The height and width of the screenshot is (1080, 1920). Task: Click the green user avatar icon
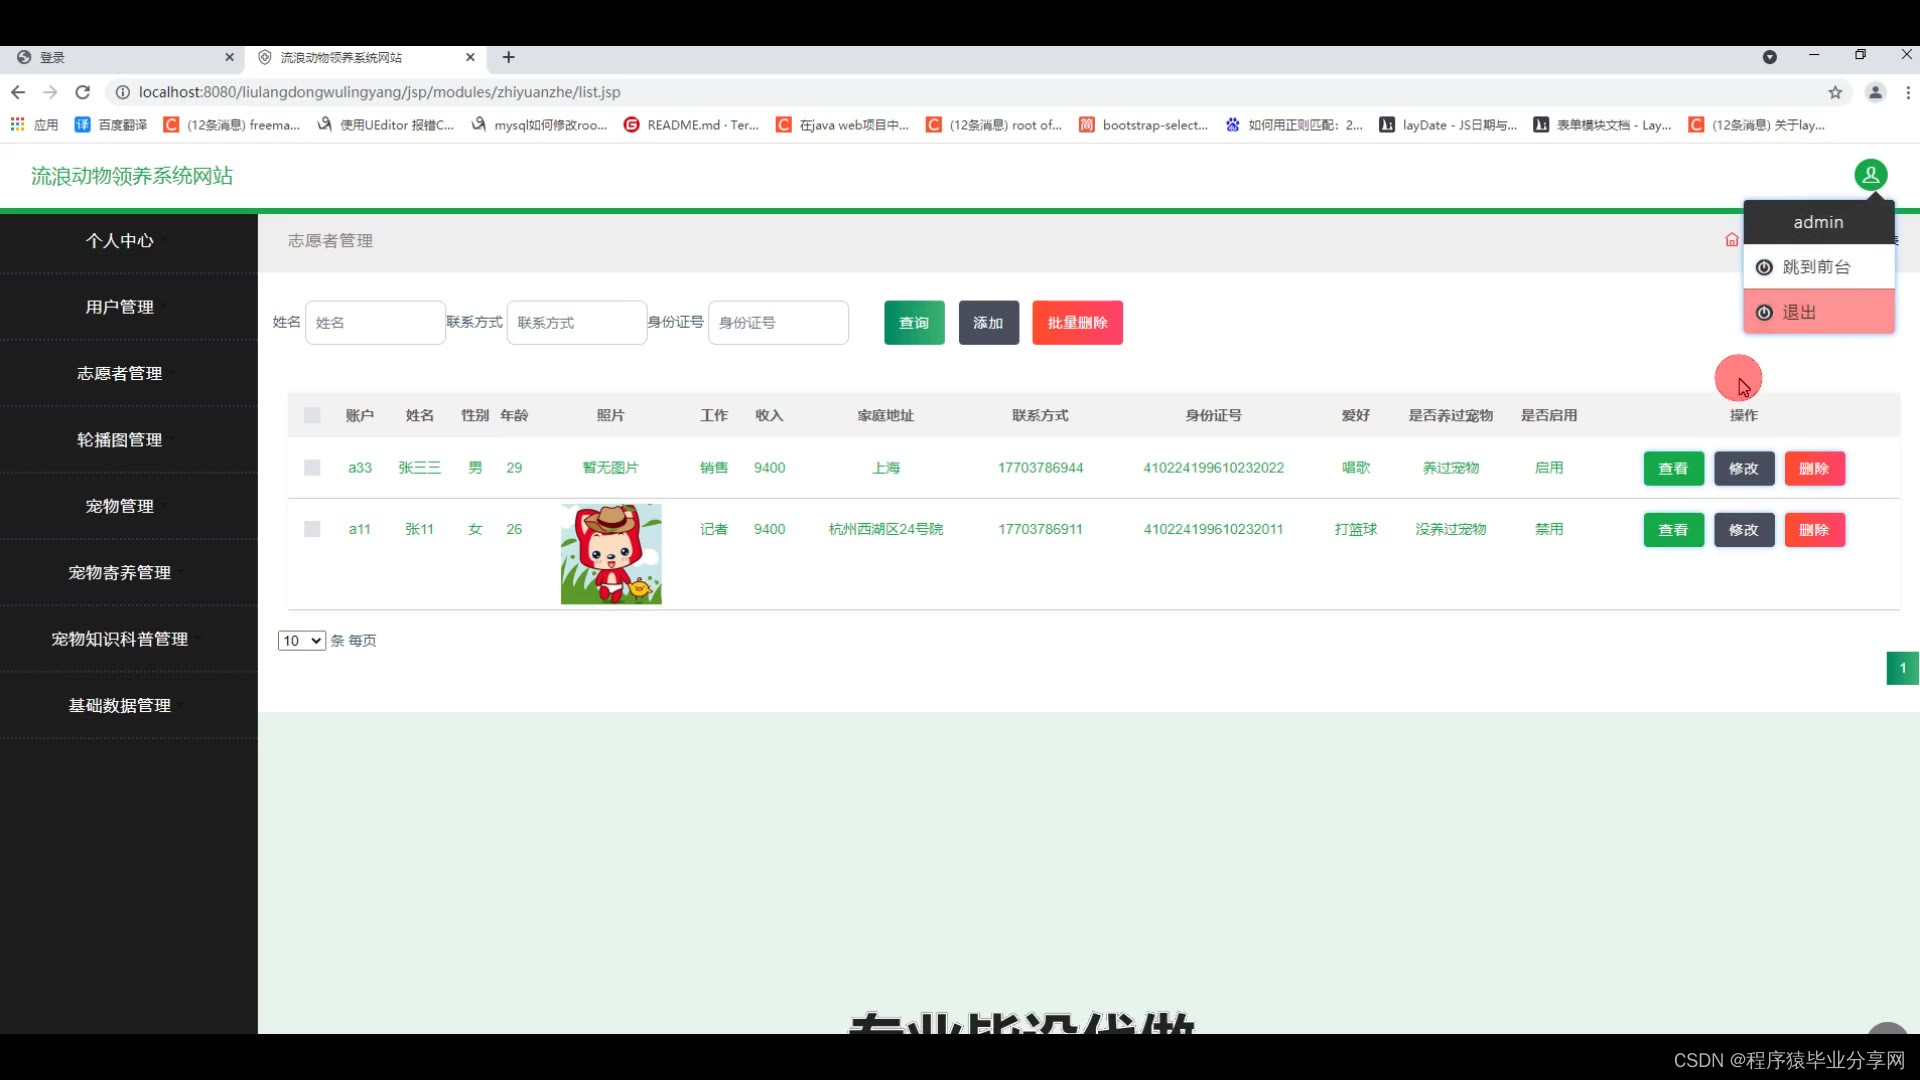(1870, 175)
